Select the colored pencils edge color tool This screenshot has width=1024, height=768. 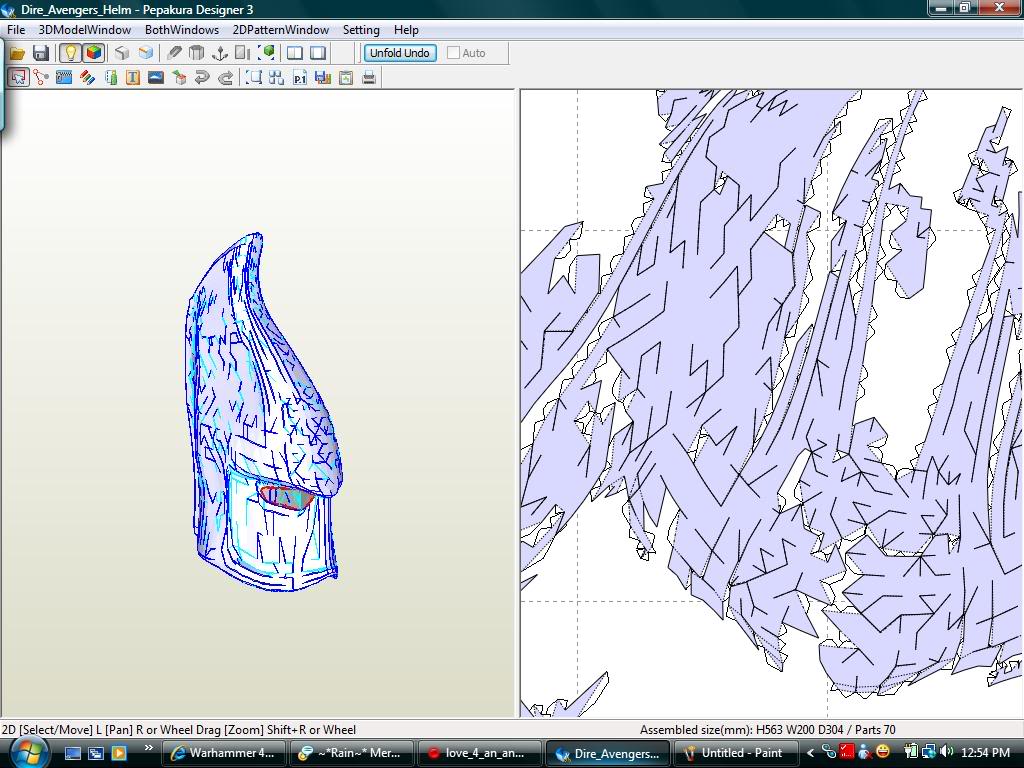(x=88, y=78)
